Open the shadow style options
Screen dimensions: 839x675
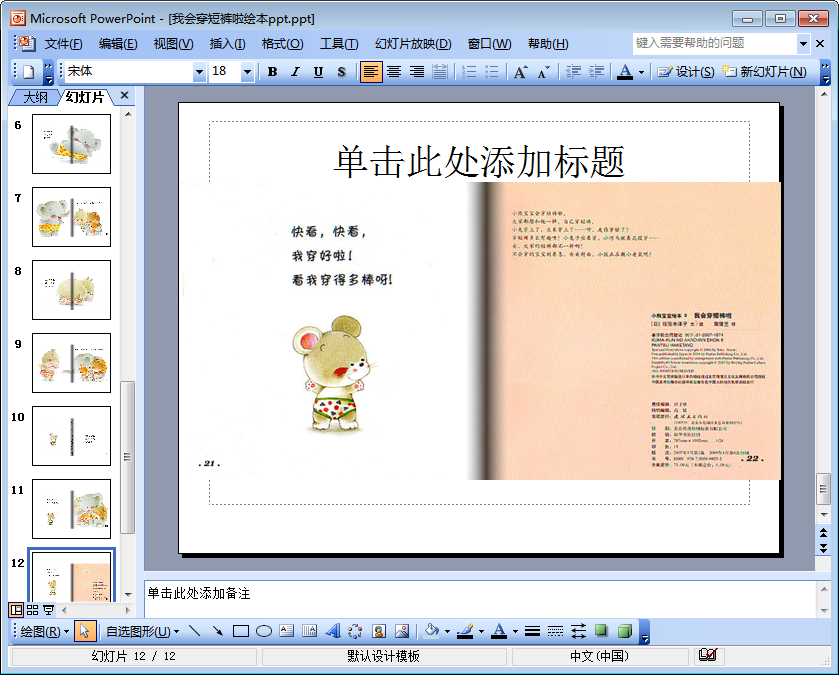pos(601,631)
